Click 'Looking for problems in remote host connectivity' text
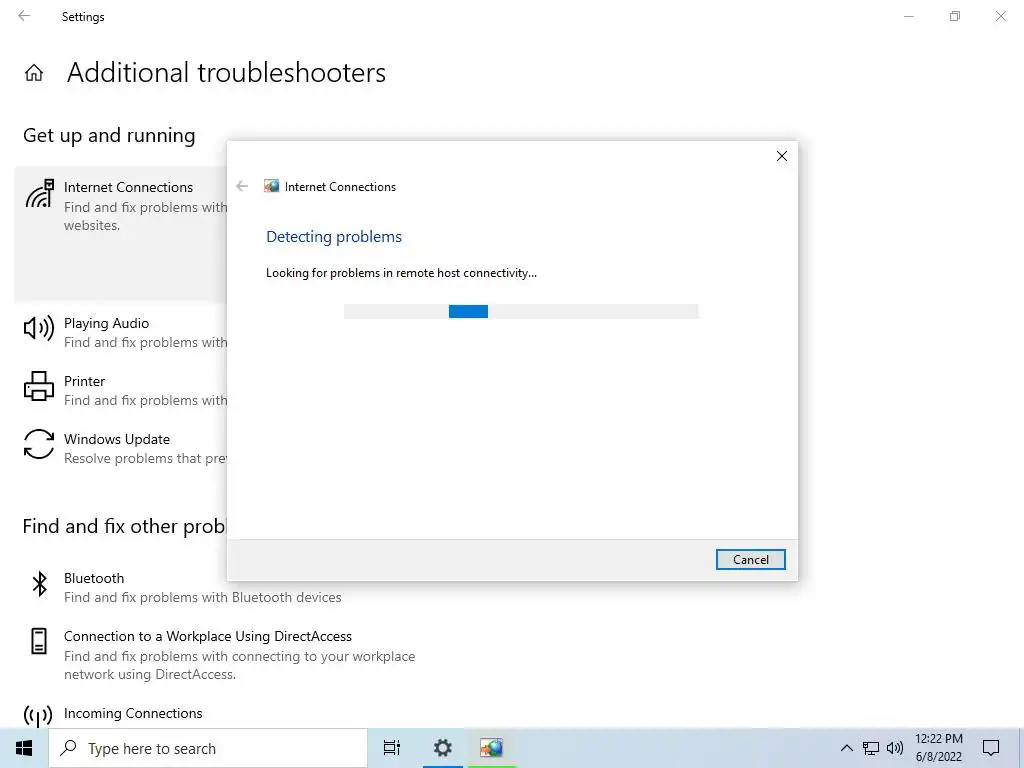Image resolution: width=1024 pixels, height=768 pixels. click(401, 273)
